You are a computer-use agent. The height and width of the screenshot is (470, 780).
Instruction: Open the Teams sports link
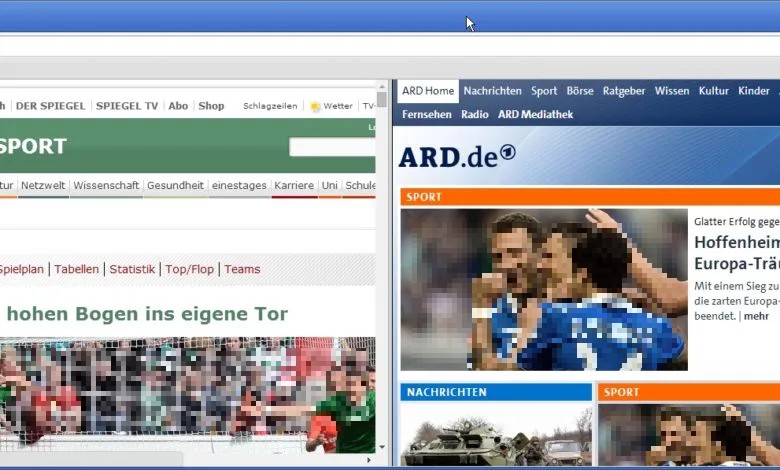[x=242, y=269]
